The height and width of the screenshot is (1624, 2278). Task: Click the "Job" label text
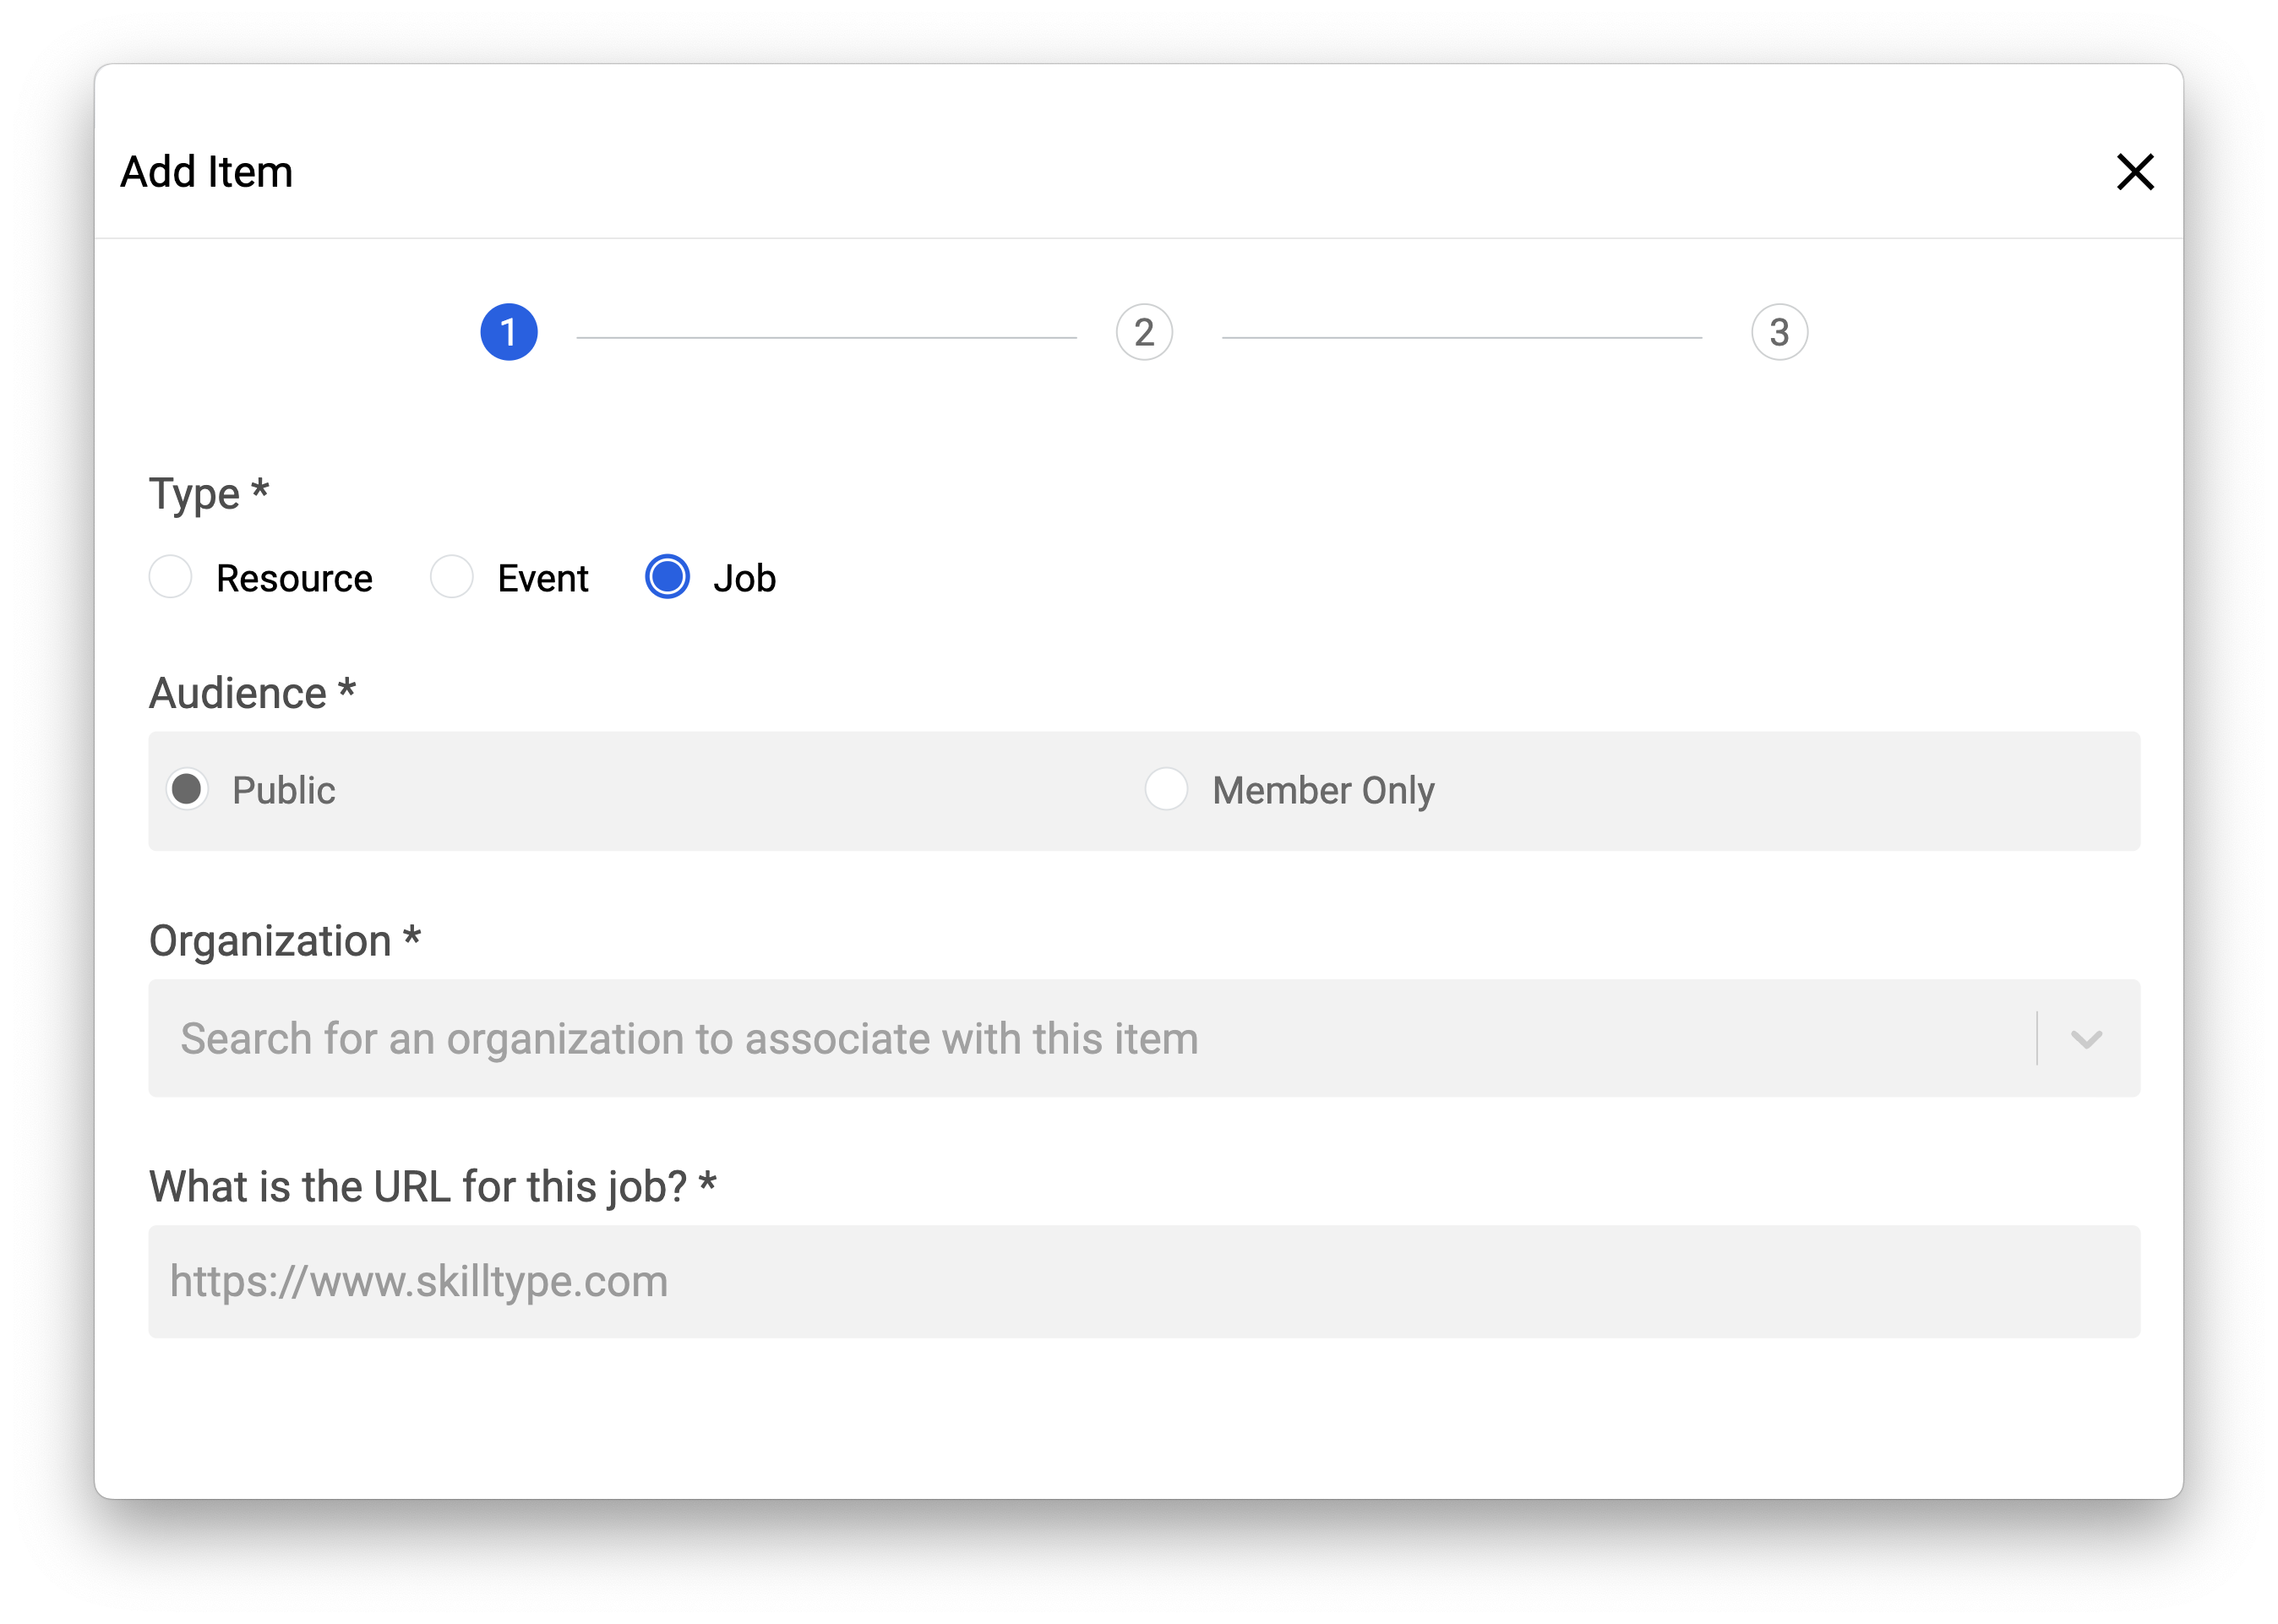pos(744,579)
